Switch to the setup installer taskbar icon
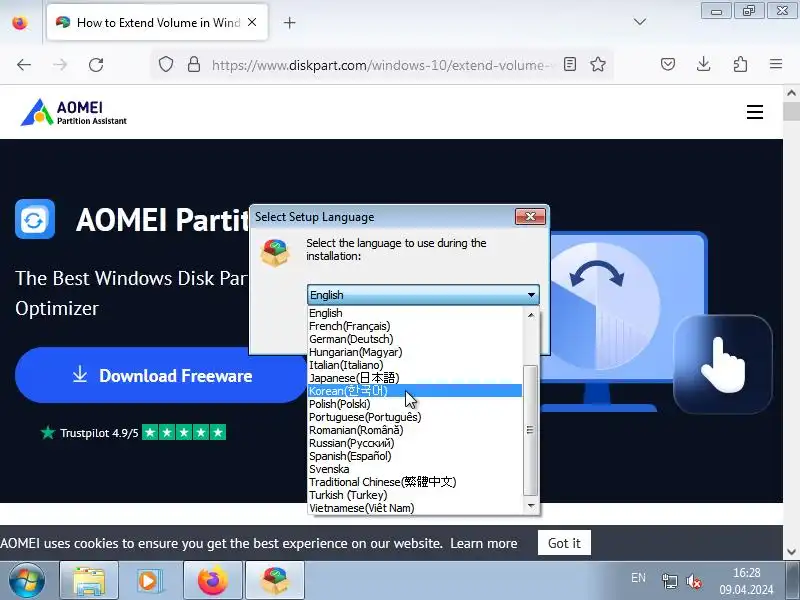The width and height of the screenshot is (800, 600). click(275, 581)
